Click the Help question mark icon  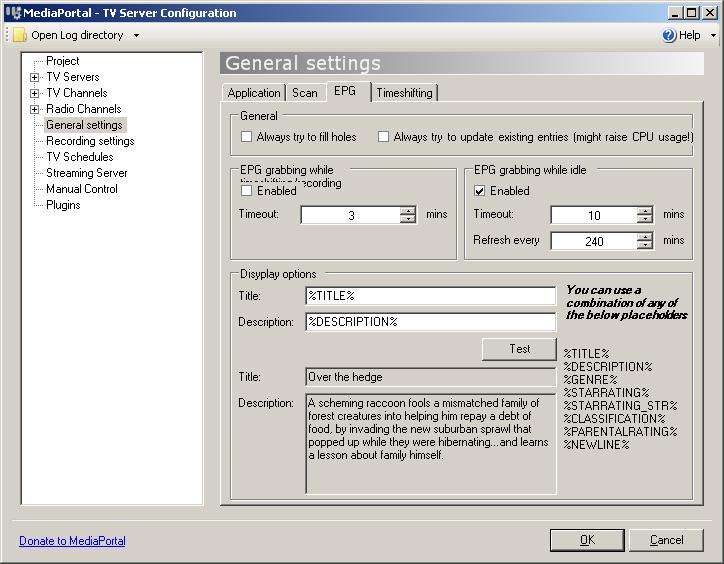click(669, 35)
